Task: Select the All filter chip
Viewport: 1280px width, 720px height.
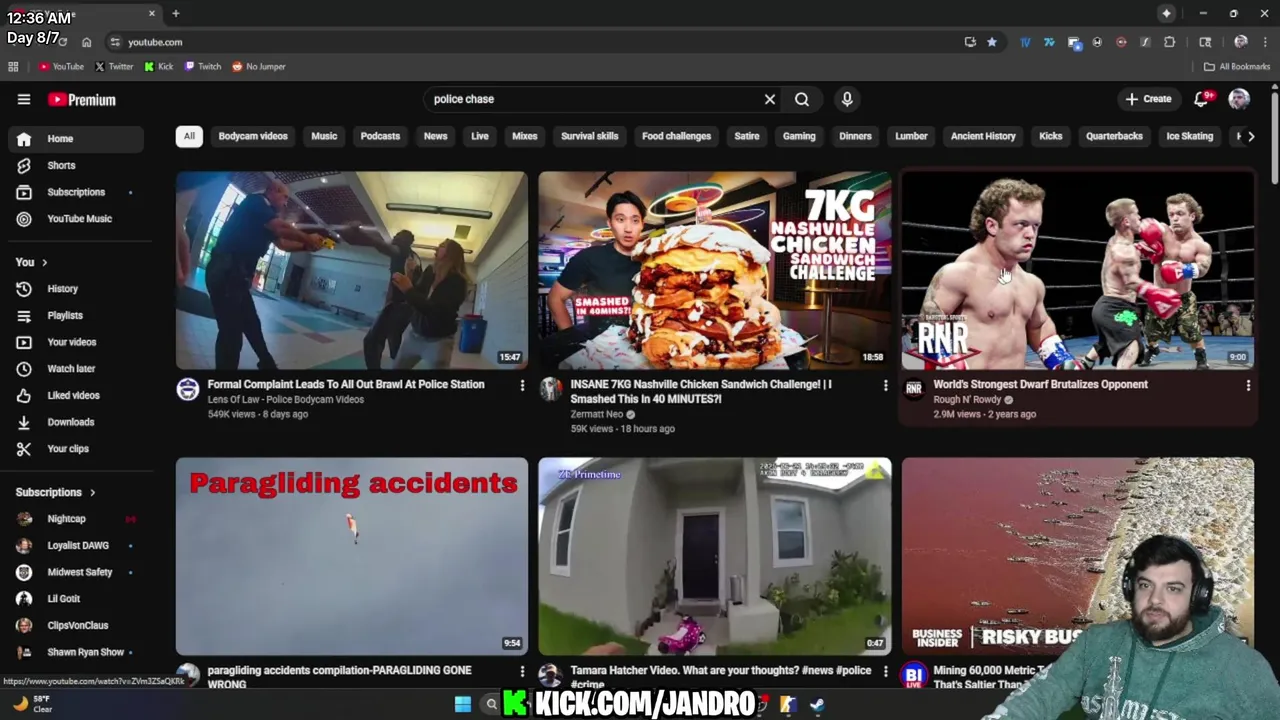Action: point(189,136)
